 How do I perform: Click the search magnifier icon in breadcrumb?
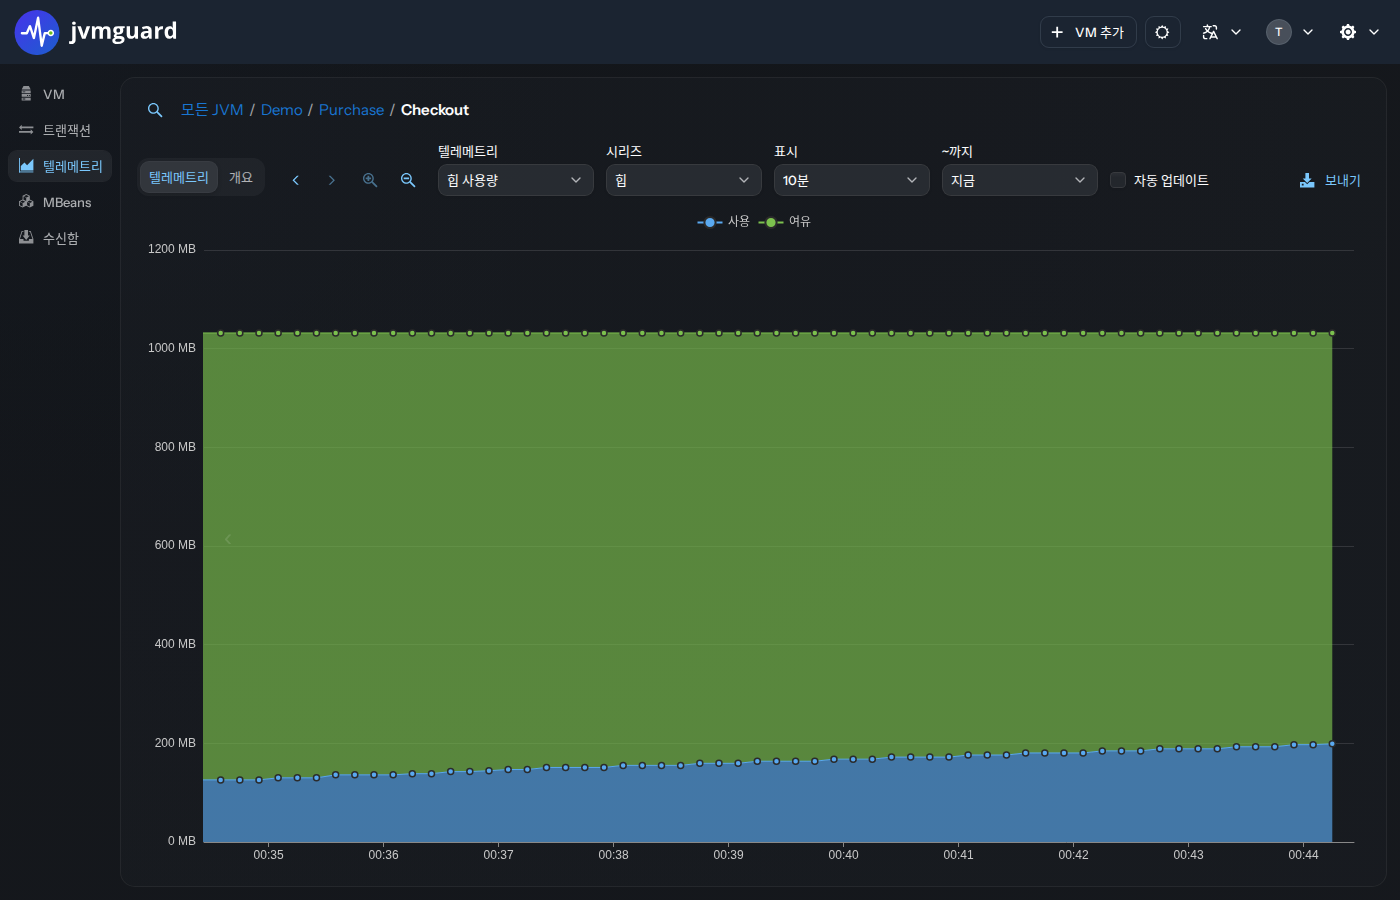(155, 110)
